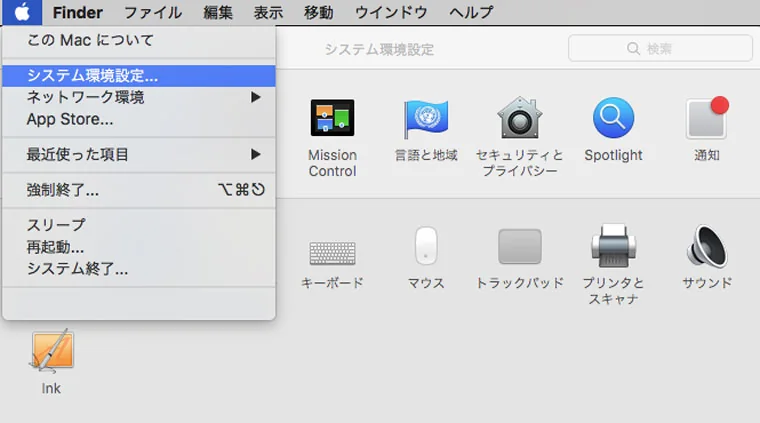Open 言語と地域 preference pane
The image size is (760, 423).
(x=426, y=130)
